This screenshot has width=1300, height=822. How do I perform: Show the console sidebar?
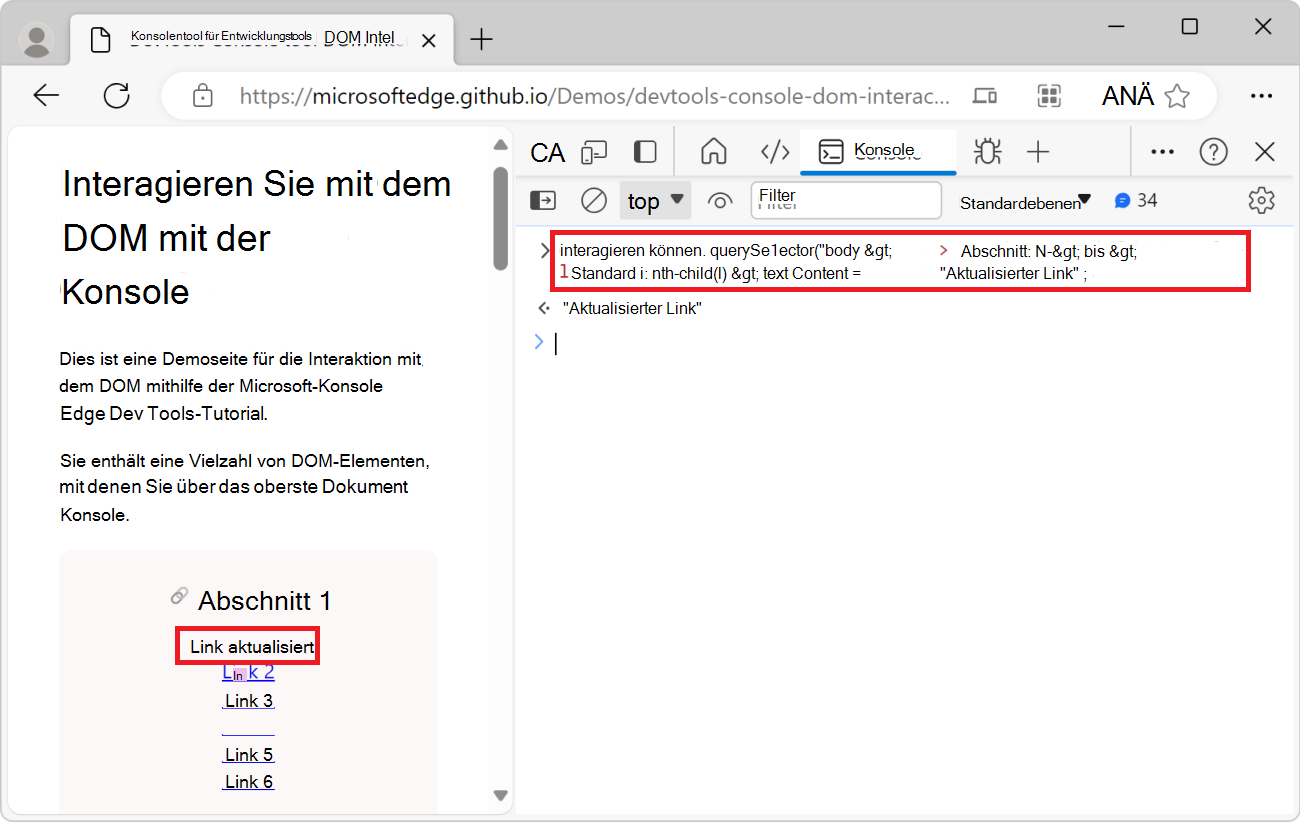click(x=542, y=200)
